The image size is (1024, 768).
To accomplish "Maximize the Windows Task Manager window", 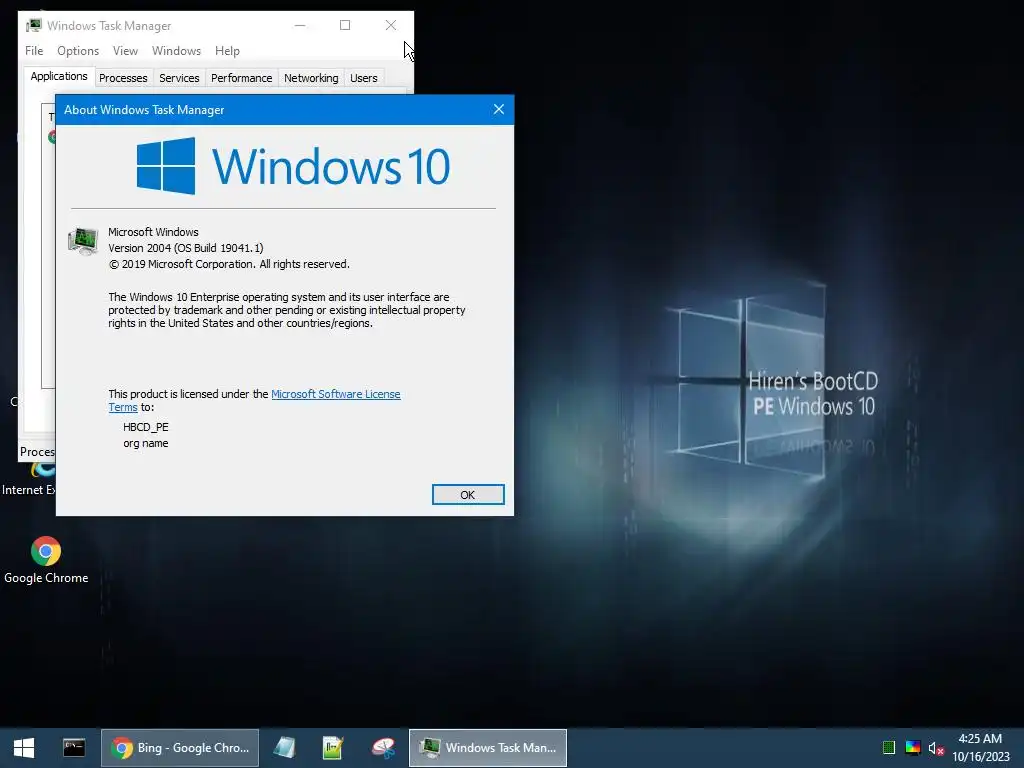I will coord(345,25).
